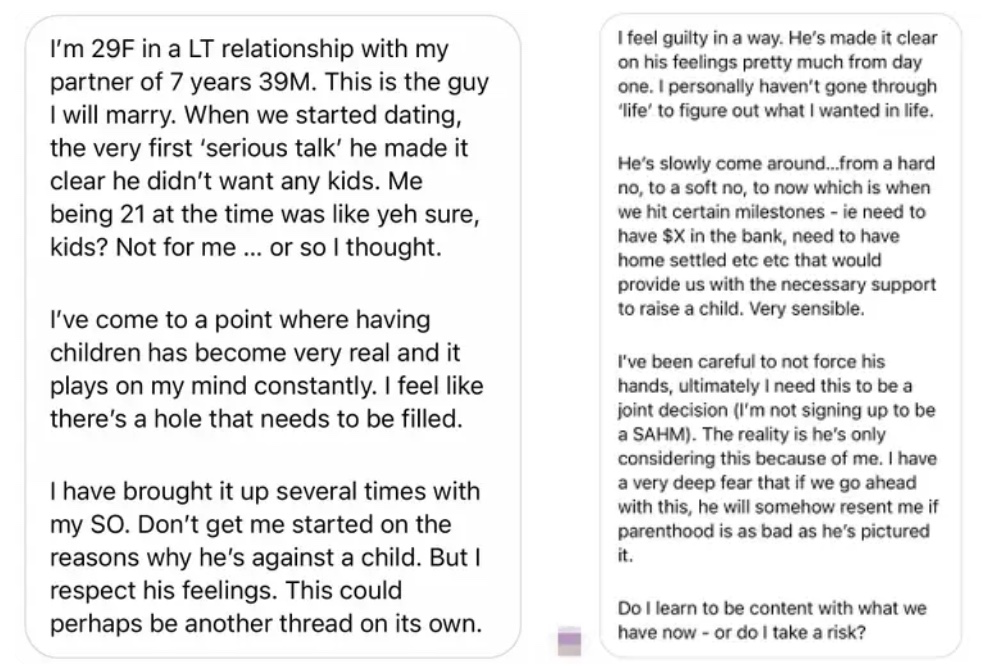Click the paragraph starting "I've come to a point"
The width and height of the screenshot is (1004, 672).
click(266, 369)
